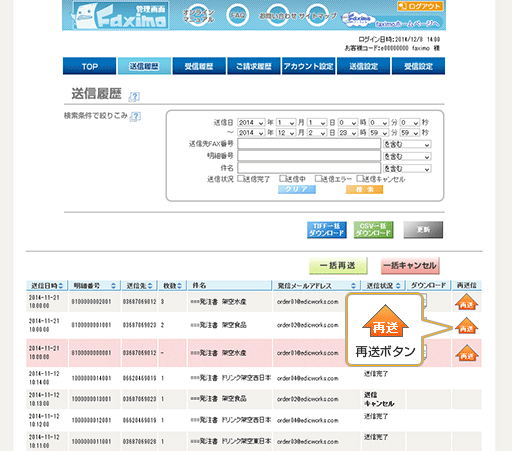Image resolution: width=512 pixels, height=451 pixels.
Task: Open the end month 12 dropdown
Action: point(286,133)
